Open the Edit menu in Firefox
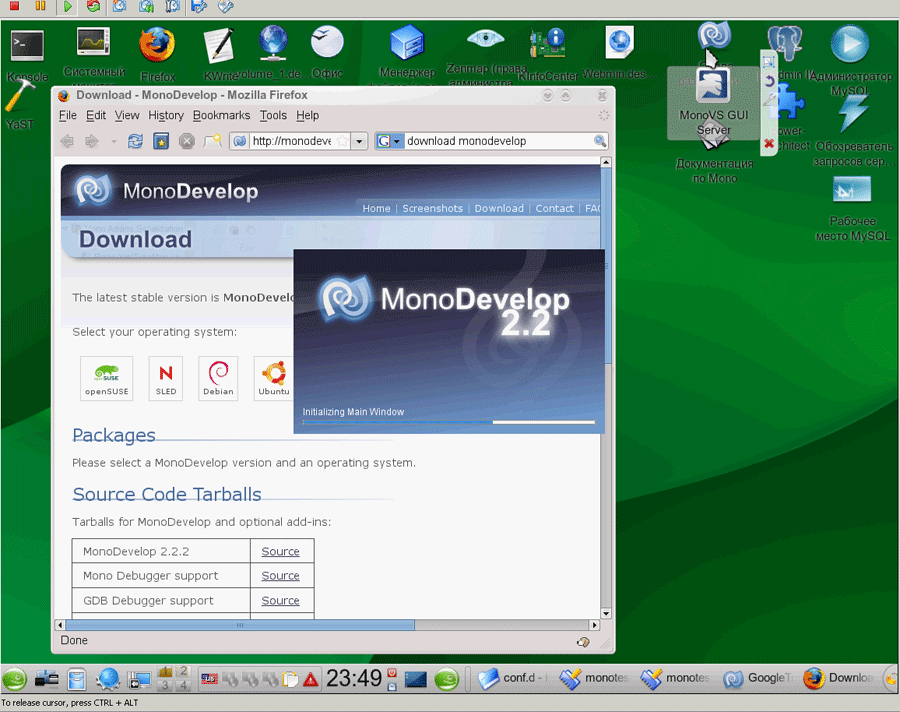The height and width of the screenshot is (712, 900). point(96,115)
